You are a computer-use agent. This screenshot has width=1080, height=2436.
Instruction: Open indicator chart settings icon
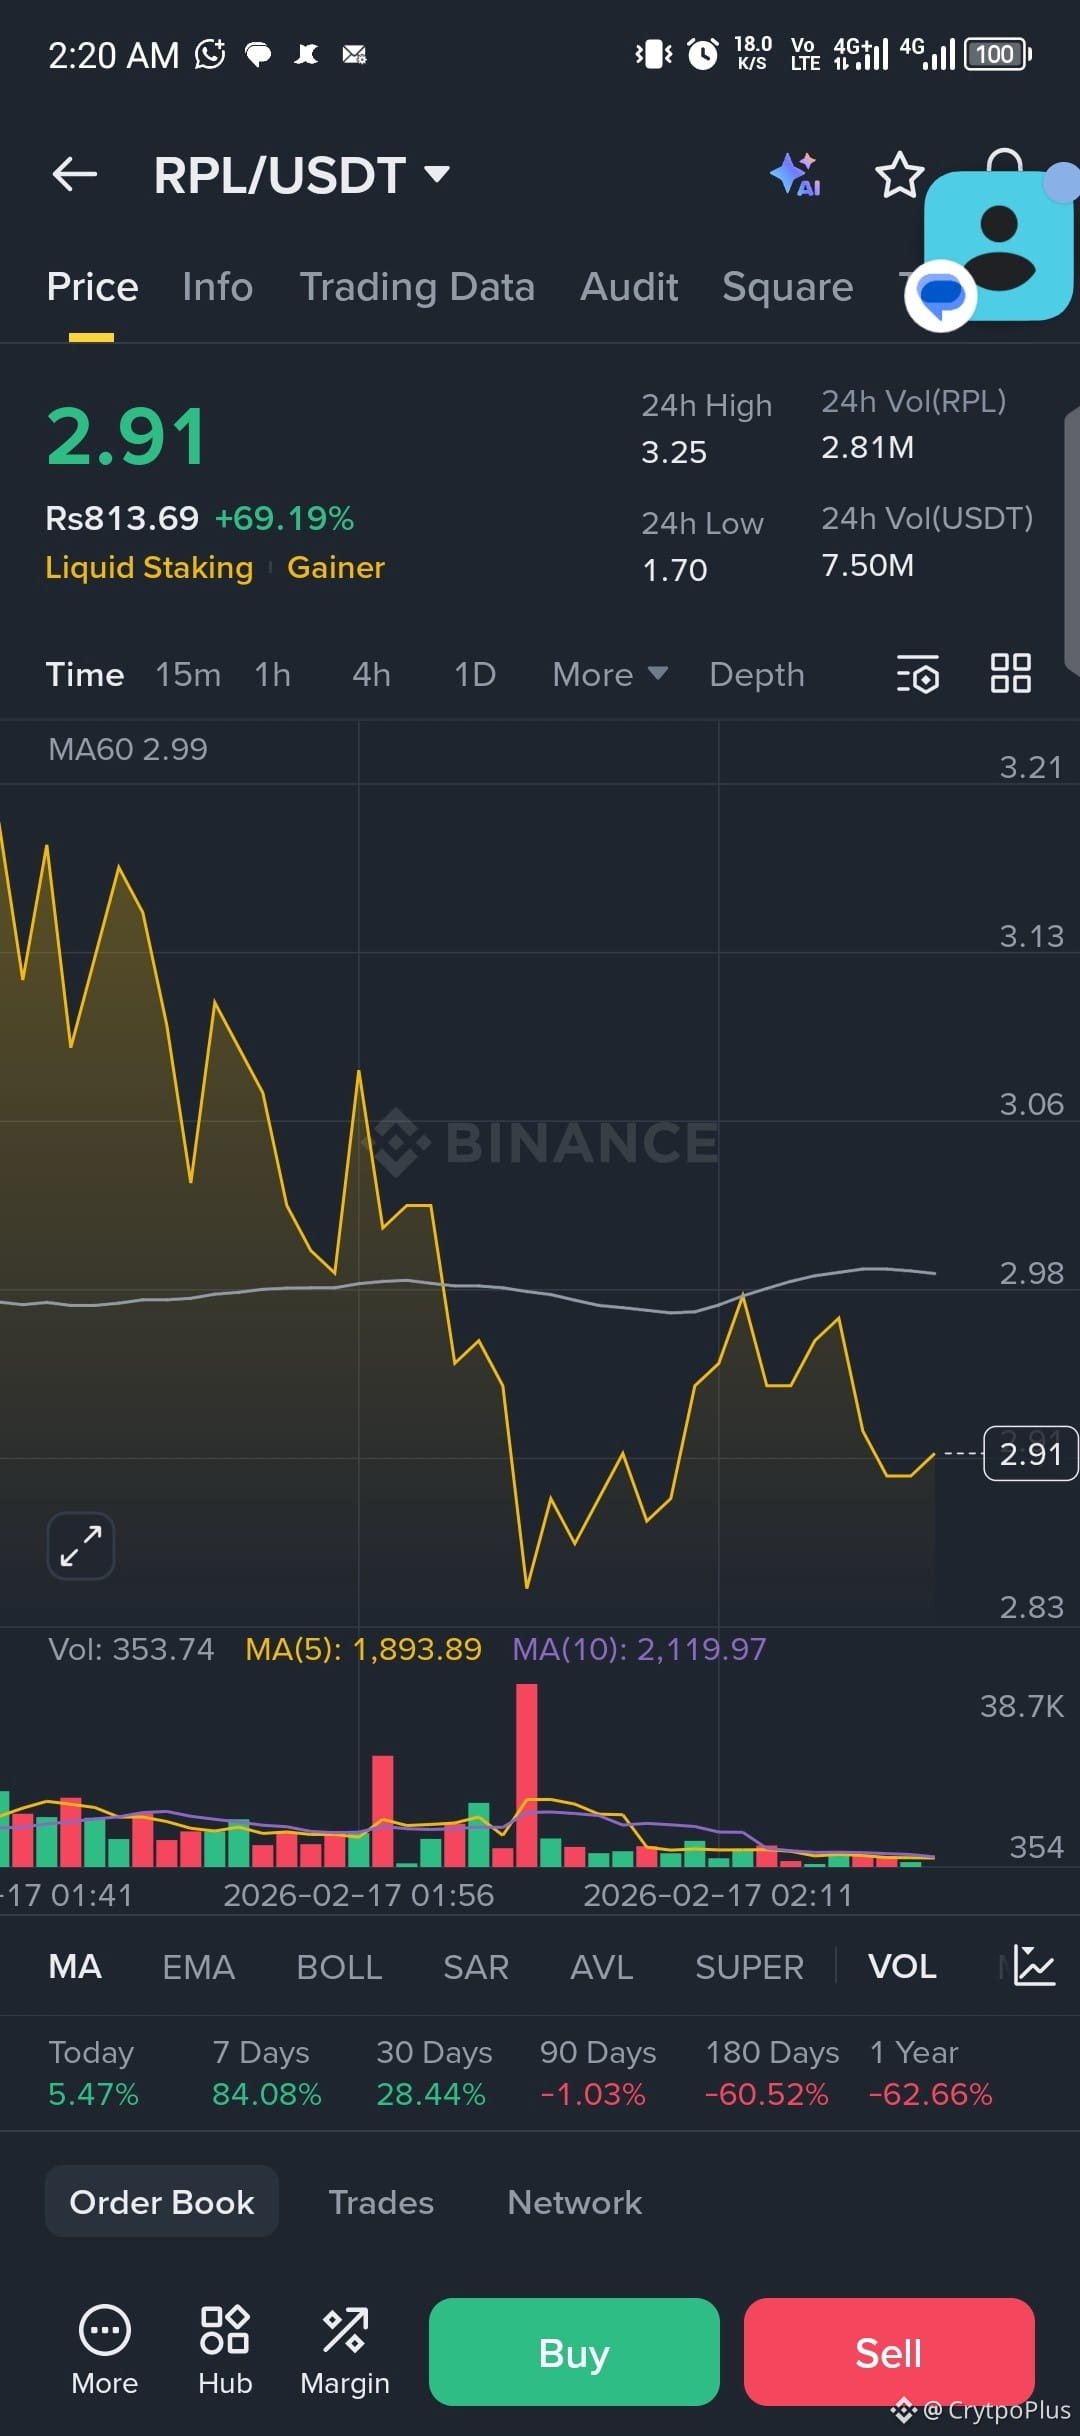(1033, 1966)
